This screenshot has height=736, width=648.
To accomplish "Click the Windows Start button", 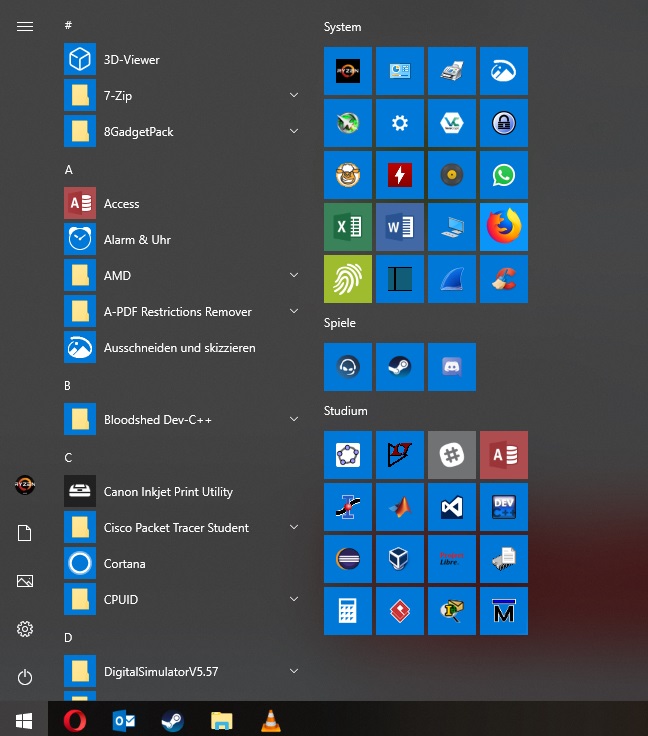I will coord(24,720).
